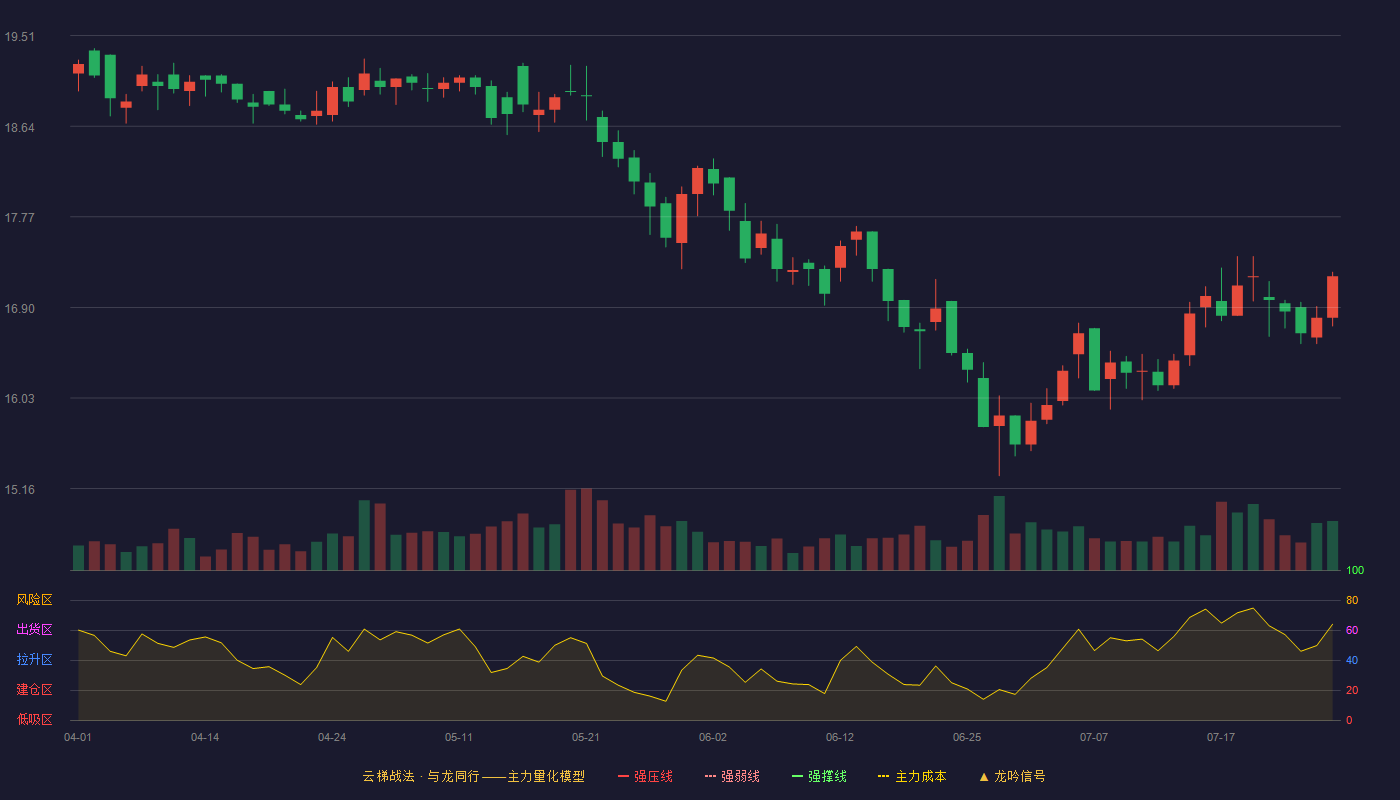Click the 05-21 date label
This screenshot has height=800, width=1400.
[x=586, y=737]
